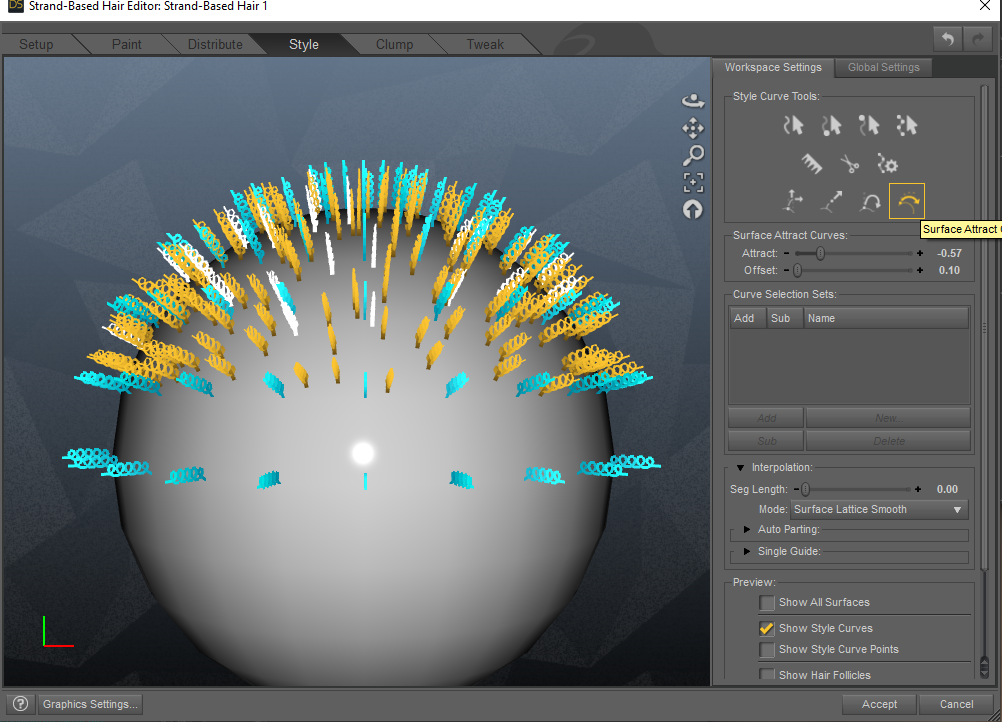The image size is (1002, 722).
Task: Click the plus button of Offset slider
Action: [920, 270]
